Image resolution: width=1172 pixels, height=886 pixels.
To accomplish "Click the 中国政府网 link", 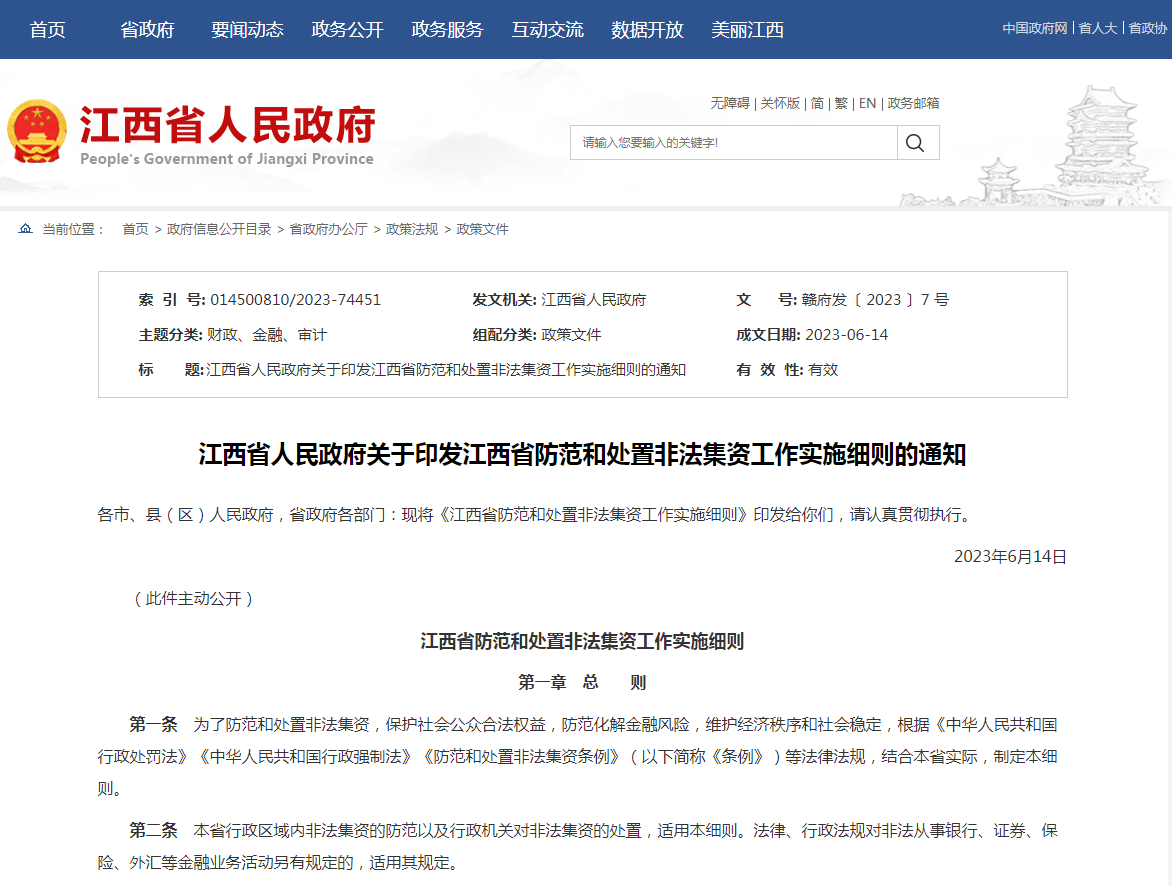I will [x=1035, y=28].
